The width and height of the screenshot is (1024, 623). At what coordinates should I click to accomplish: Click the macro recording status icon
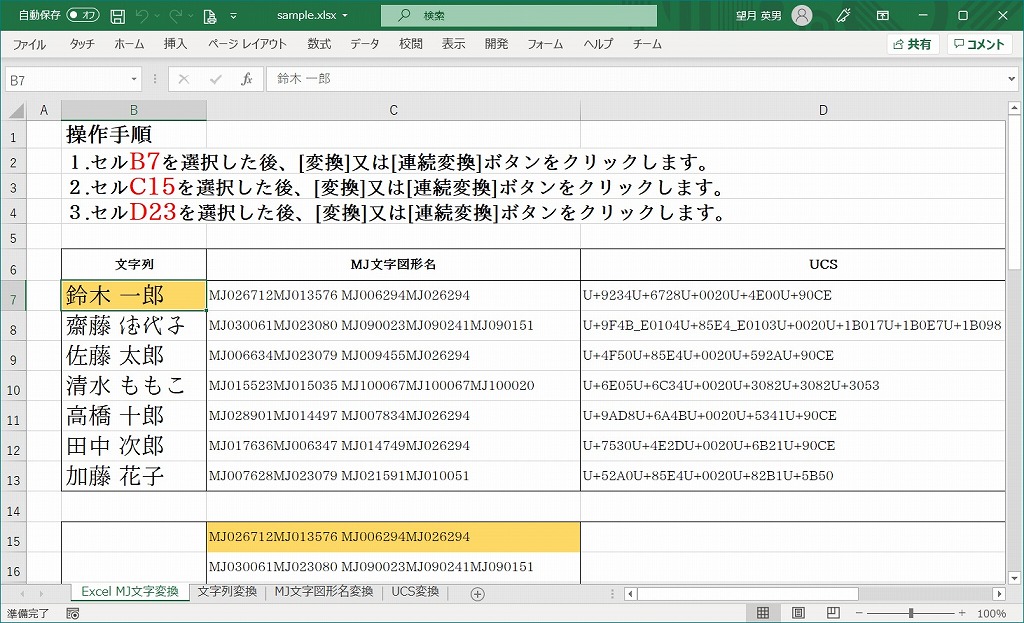(x=72, y=613)
